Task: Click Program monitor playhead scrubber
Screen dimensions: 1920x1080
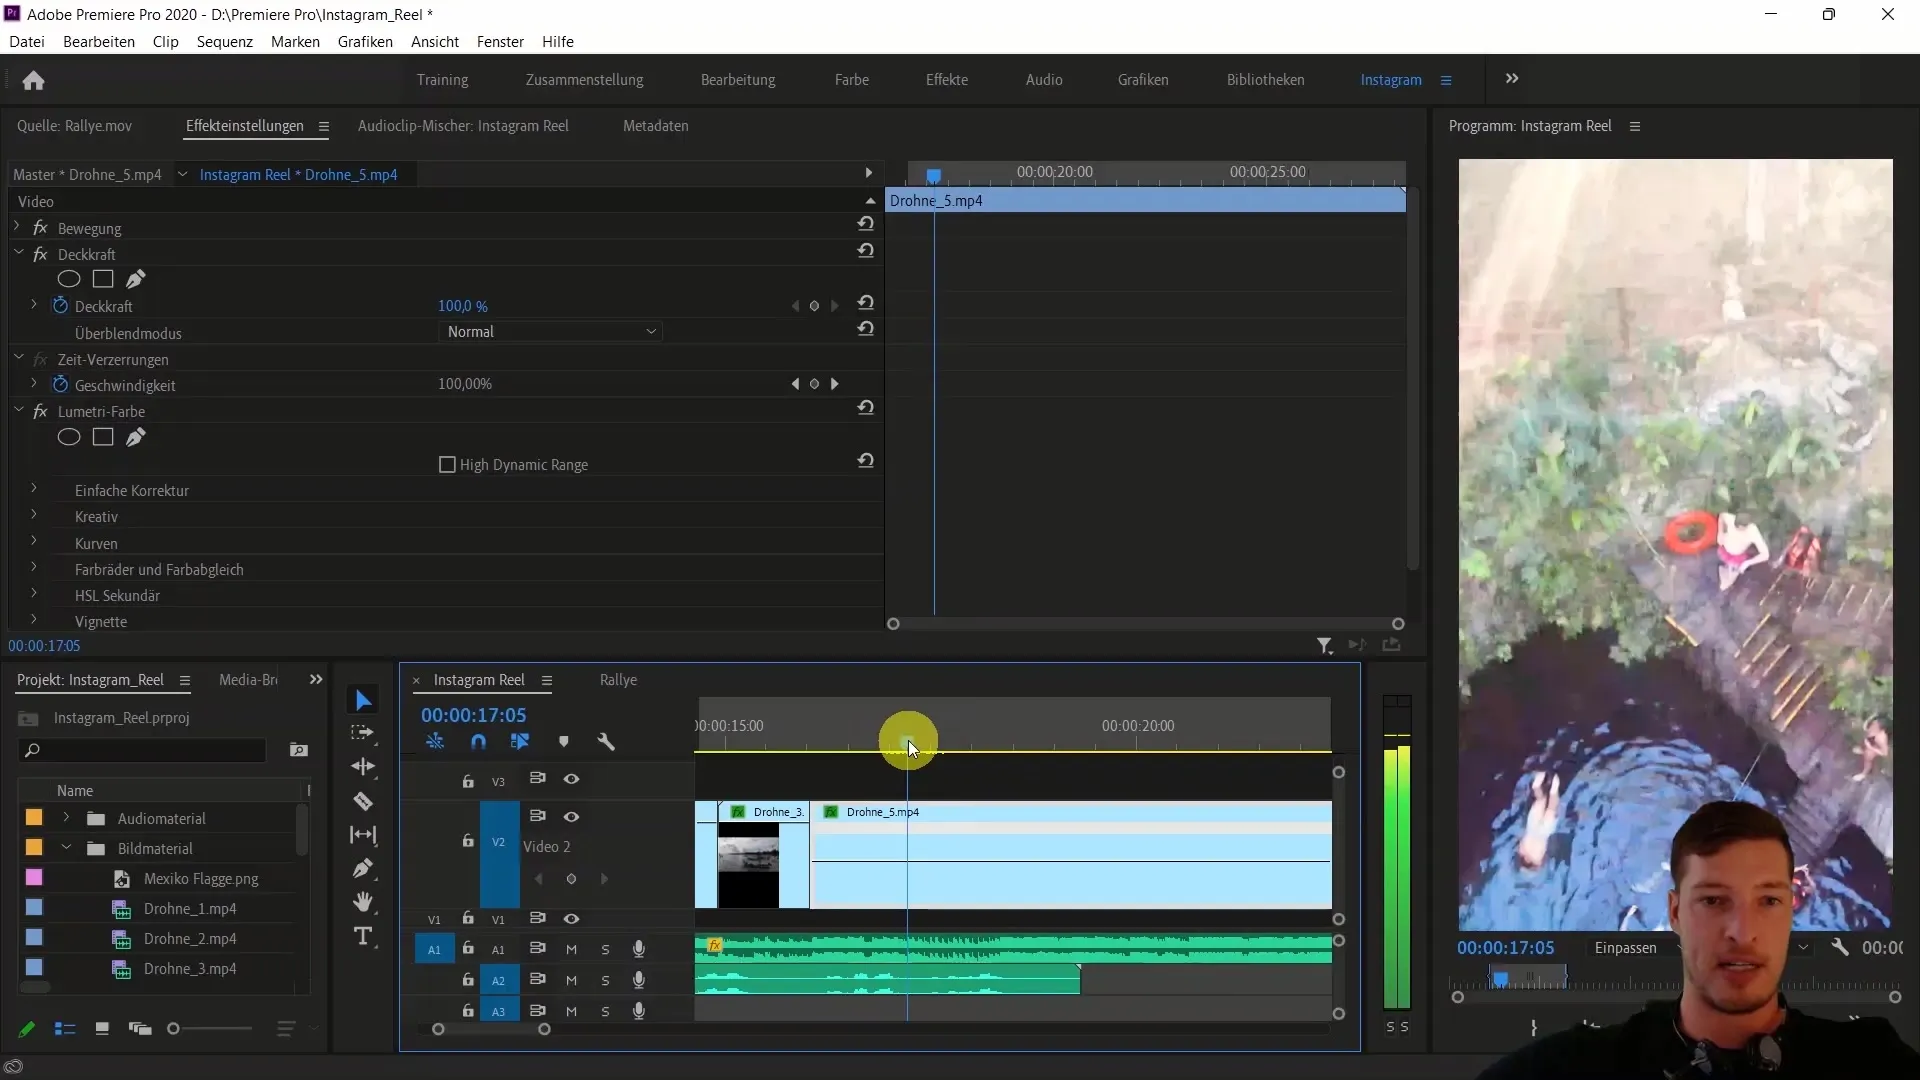Action: point(1500,978)
